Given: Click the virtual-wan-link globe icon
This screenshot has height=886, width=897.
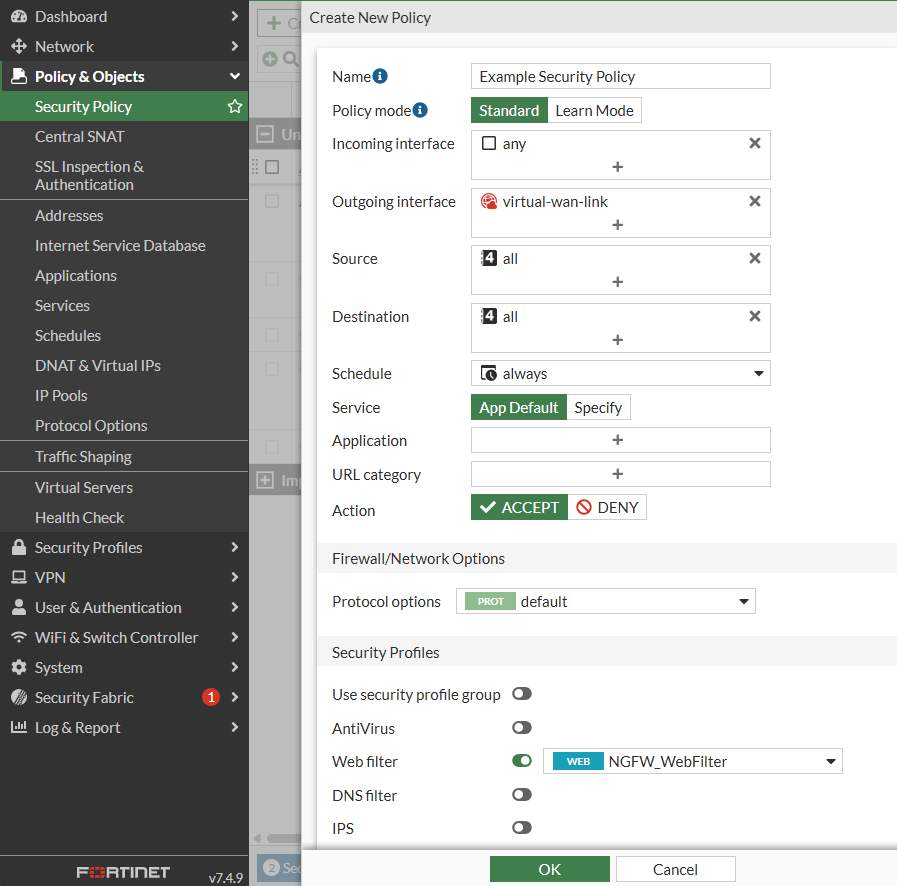Looking at the screenshot, I should (489, 201).
